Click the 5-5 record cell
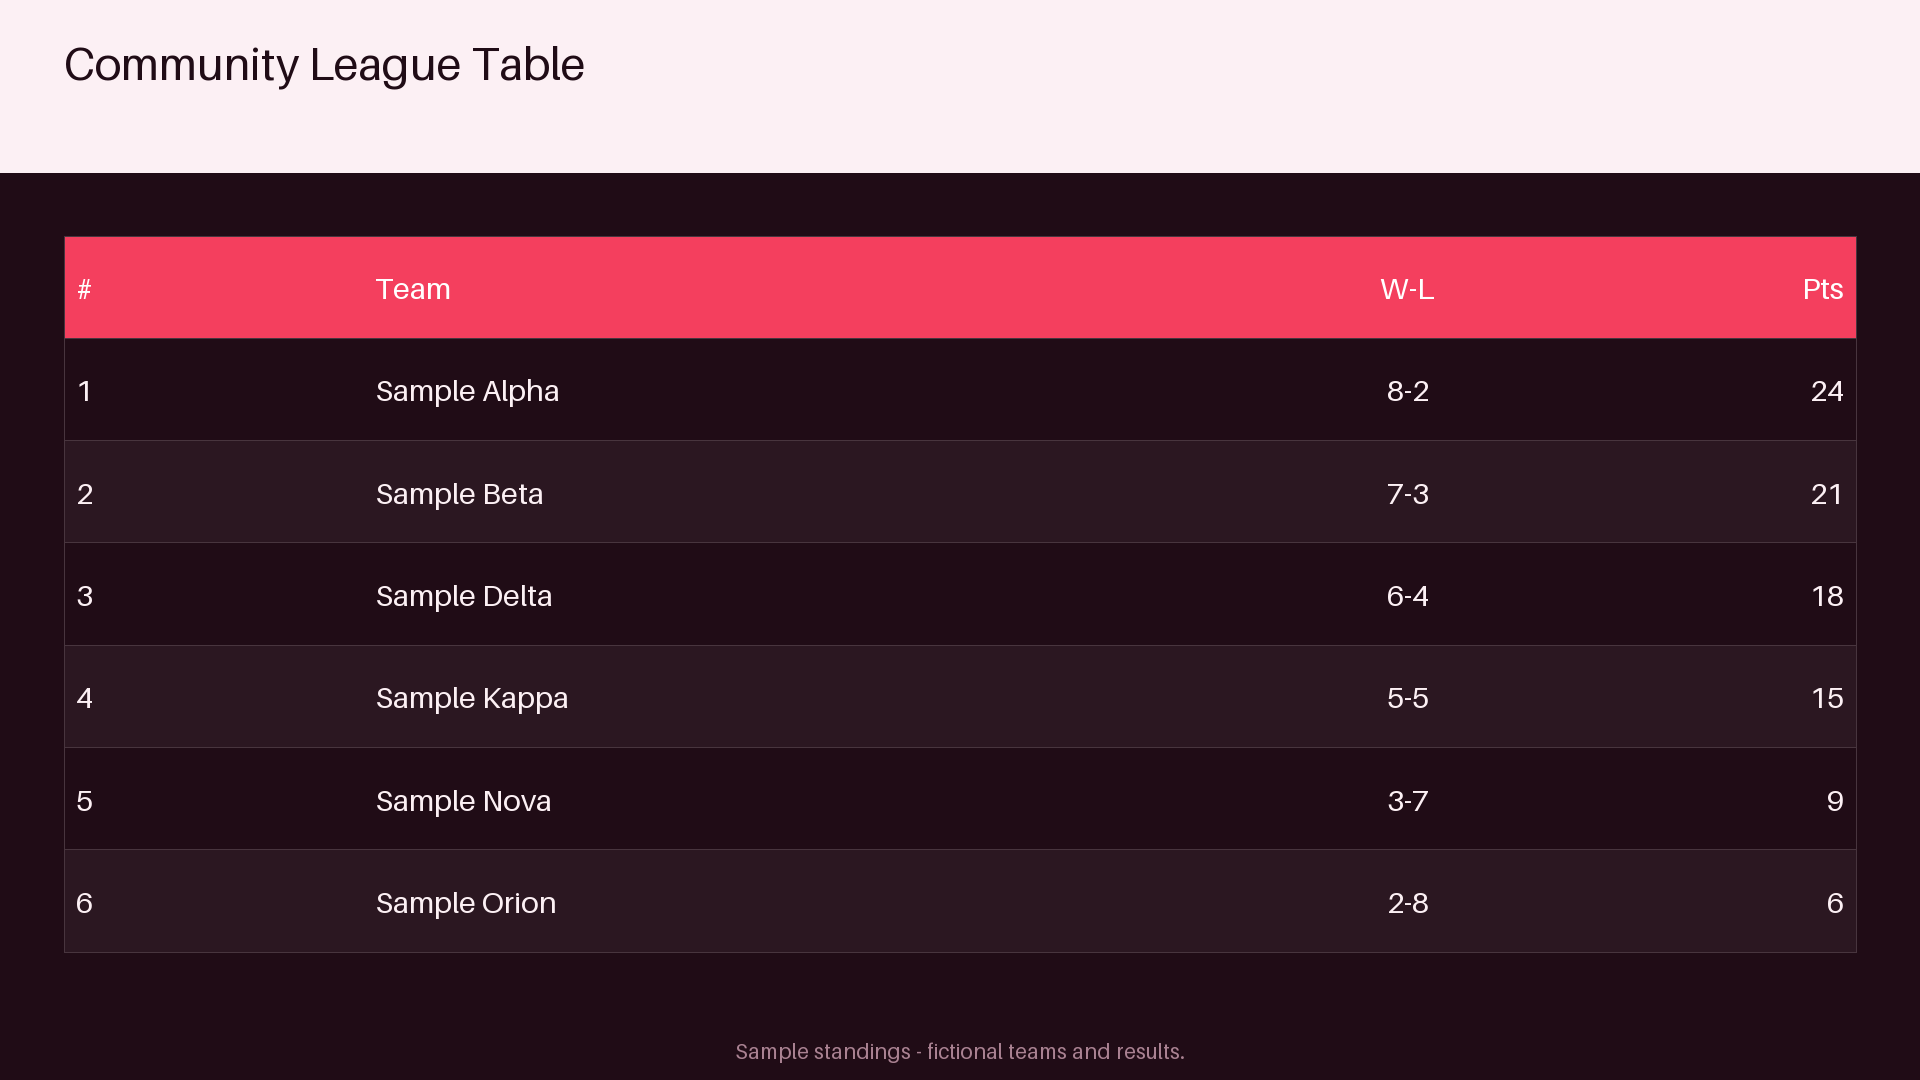Image resolution: width=1920 pixels, height=1080 pixels. click(x=1407, y=698)
